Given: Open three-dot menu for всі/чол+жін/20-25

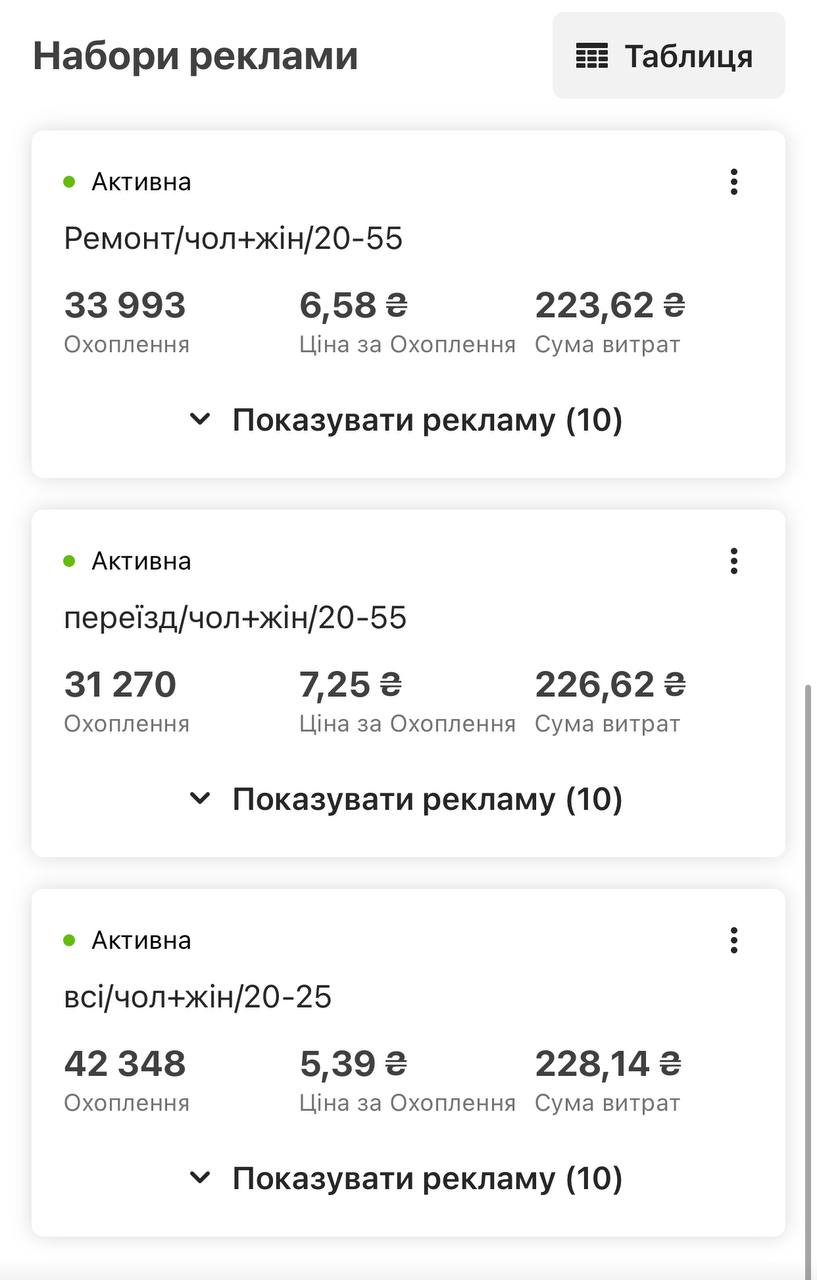Looking at the screenshot, I should tap(734, 940).
